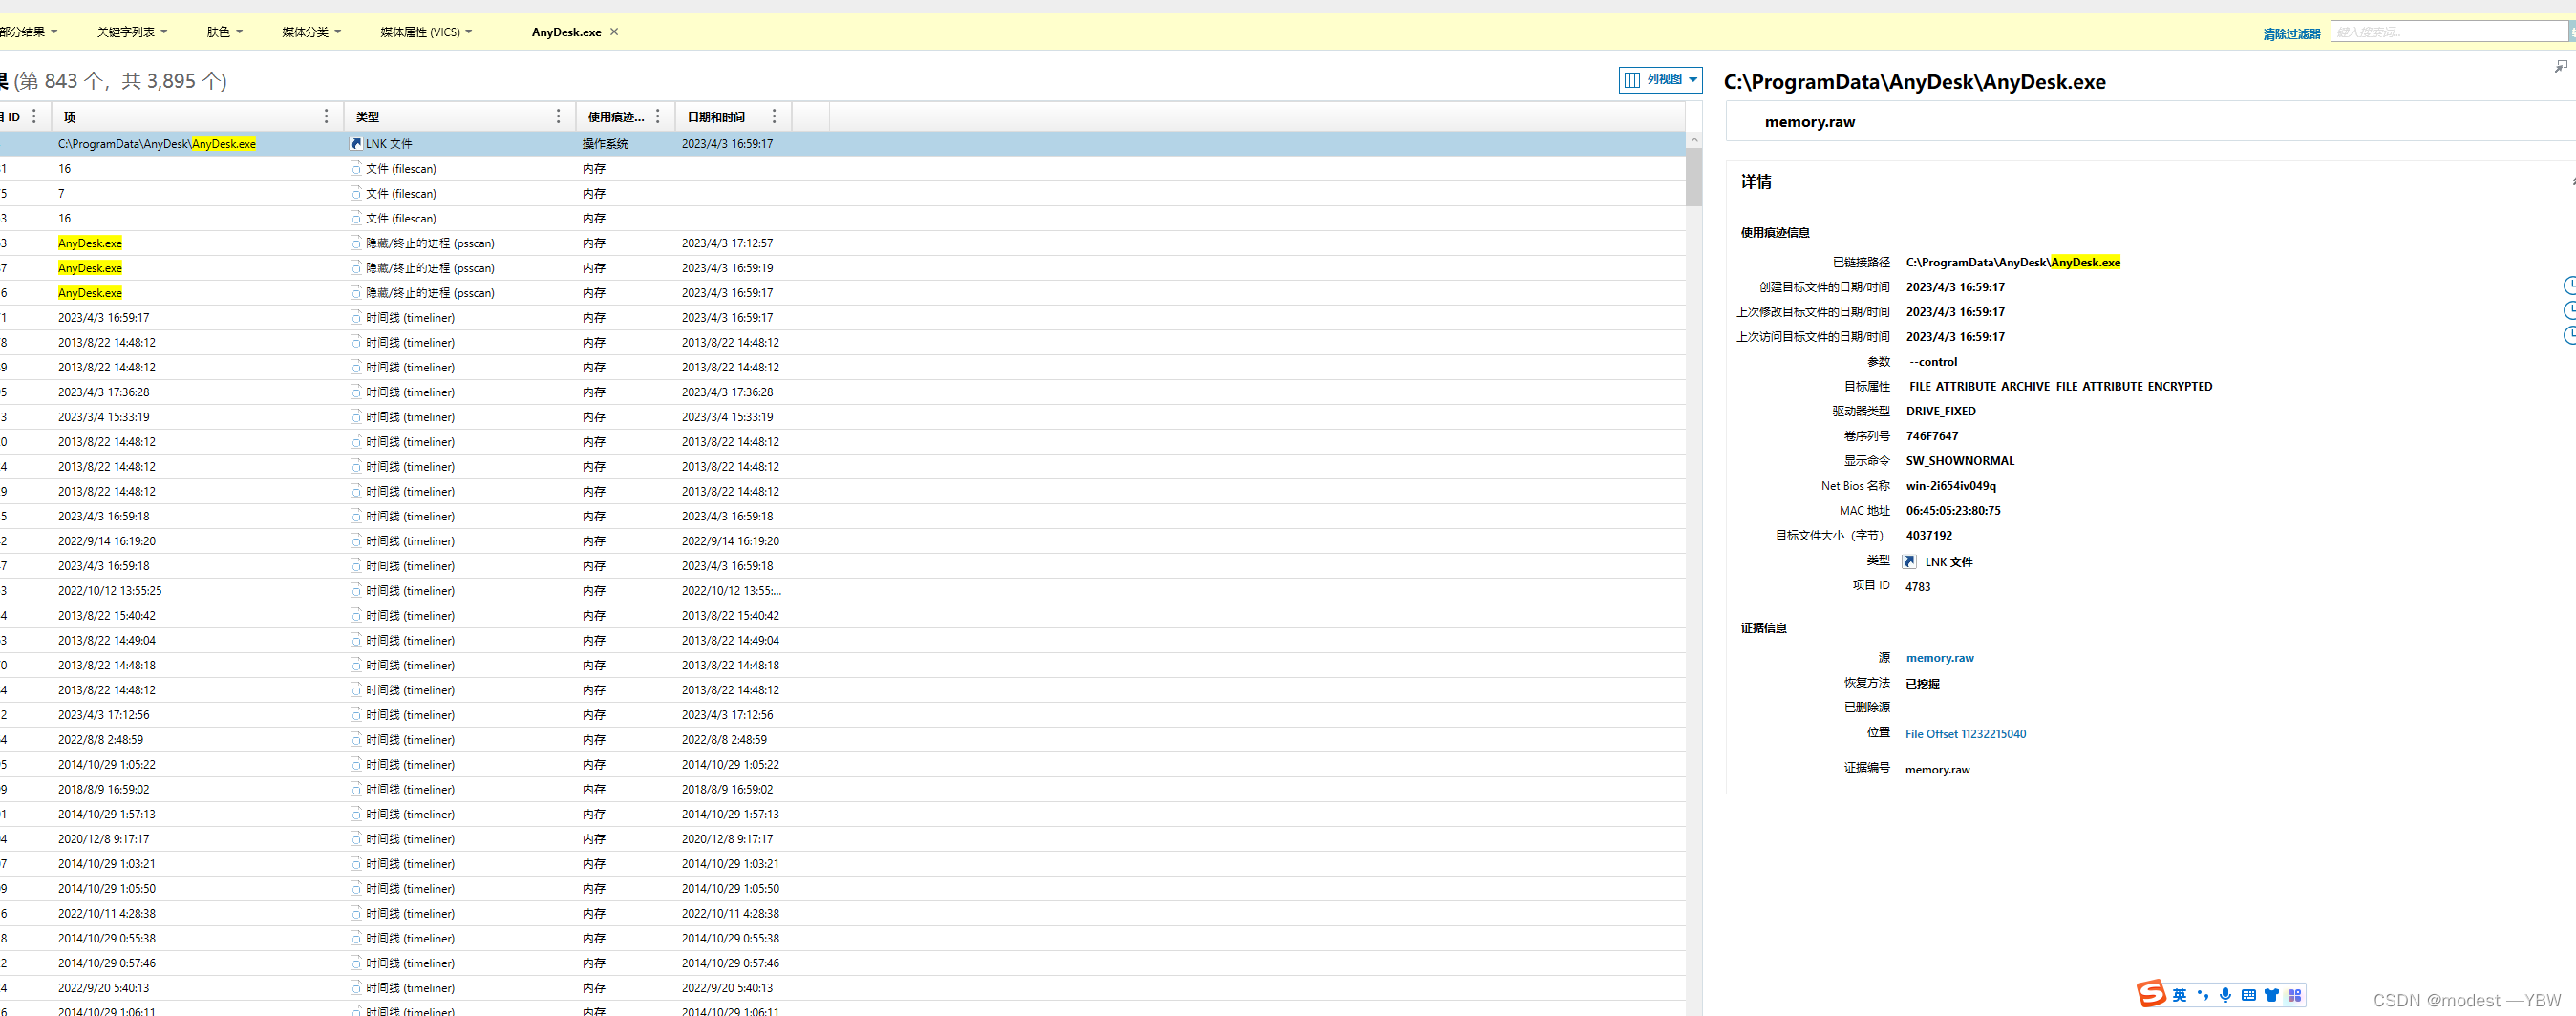Select the timeliner row 2022/10/11 4:28:38

pyautogui.click(x=842, y=913)
